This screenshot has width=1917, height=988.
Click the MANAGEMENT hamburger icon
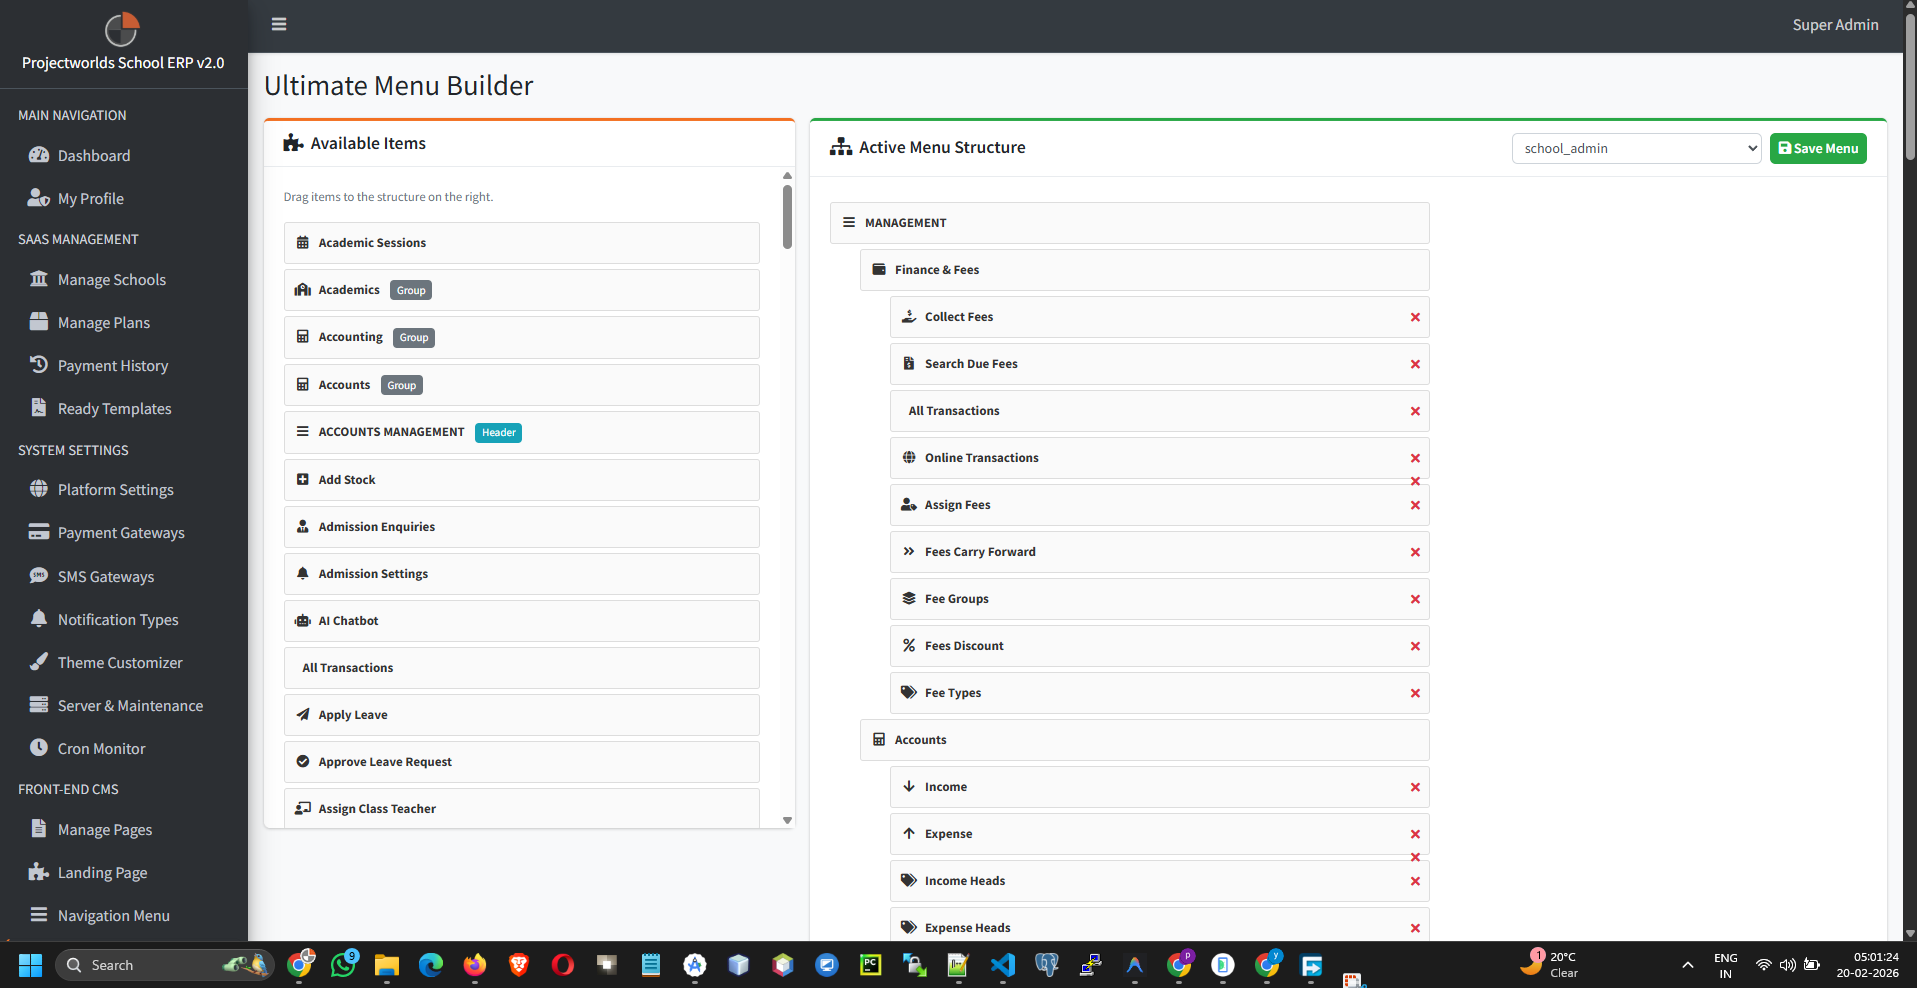[849, 222]
